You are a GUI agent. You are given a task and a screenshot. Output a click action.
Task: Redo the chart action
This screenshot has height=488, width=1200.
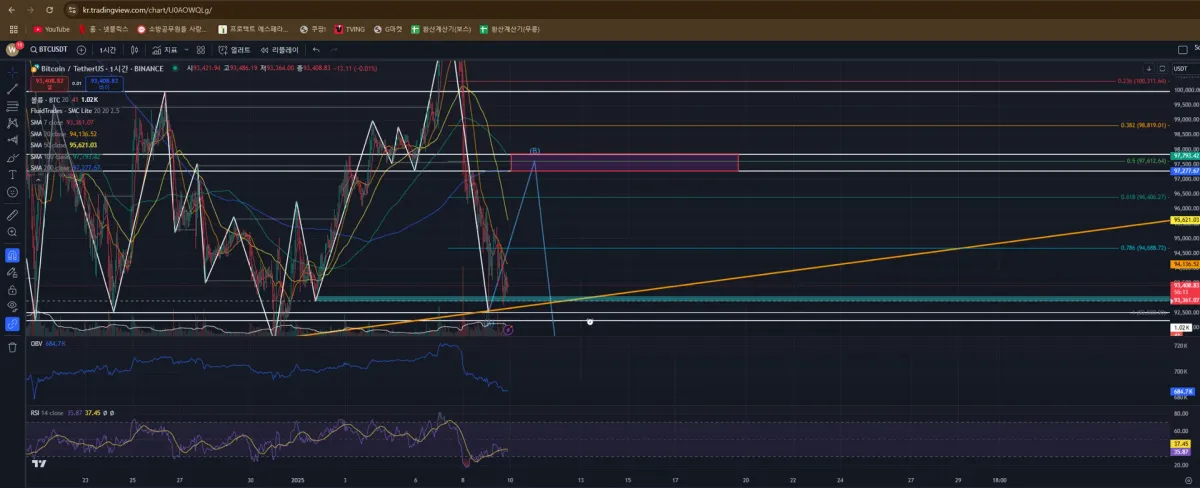(334, 49)
